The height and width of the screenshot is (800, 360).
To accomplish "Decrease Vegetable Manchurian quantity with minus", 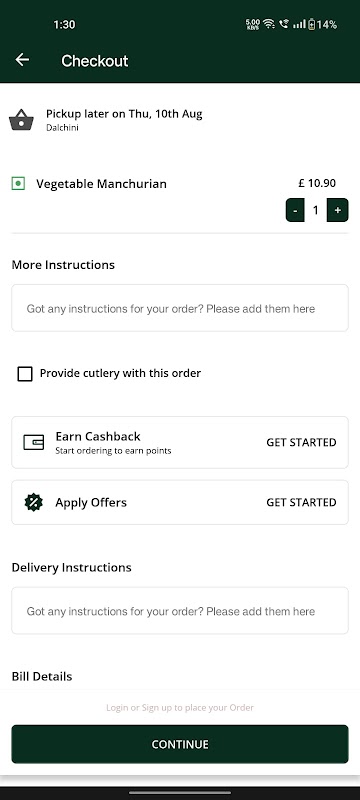I will tap(295, 210).
